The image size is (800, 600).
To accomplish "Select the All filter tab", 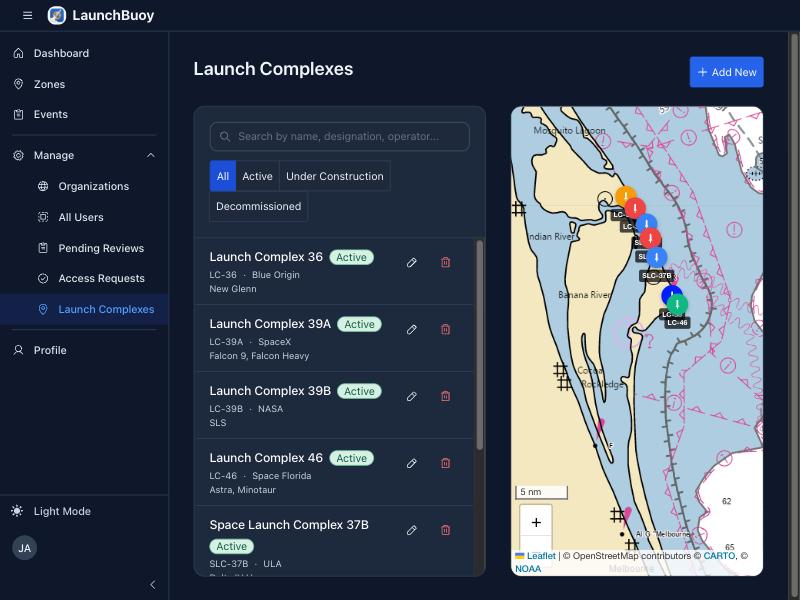I will [223, 176].
